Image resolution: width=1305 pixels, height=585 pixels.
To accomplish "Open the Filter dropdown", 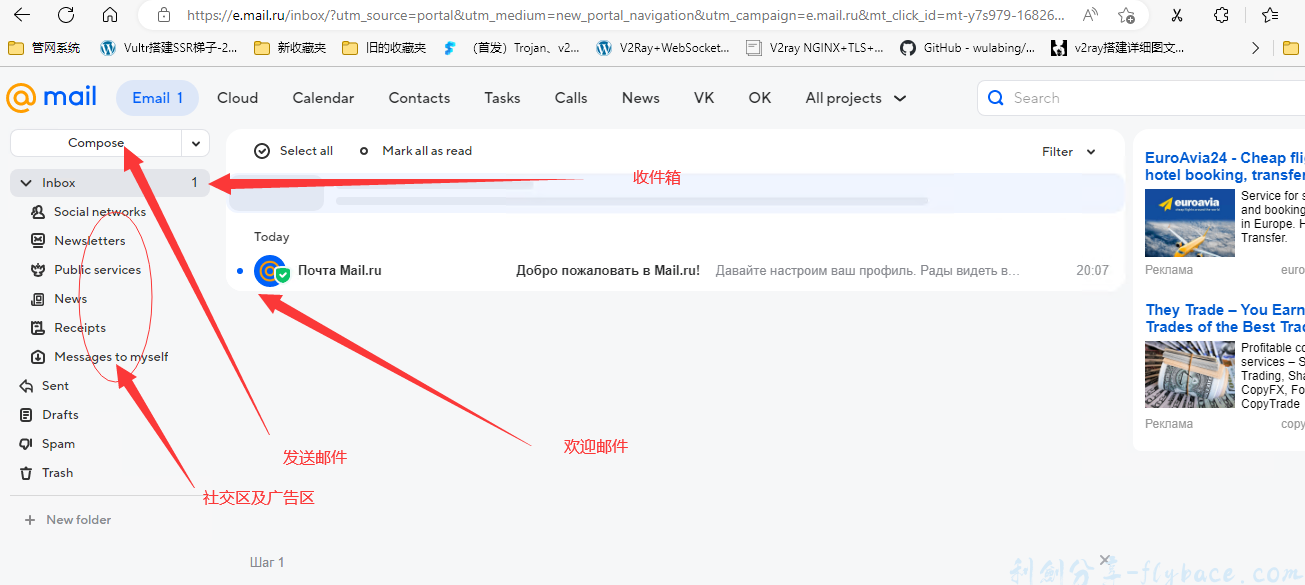I will click(x=1067, y=151).
